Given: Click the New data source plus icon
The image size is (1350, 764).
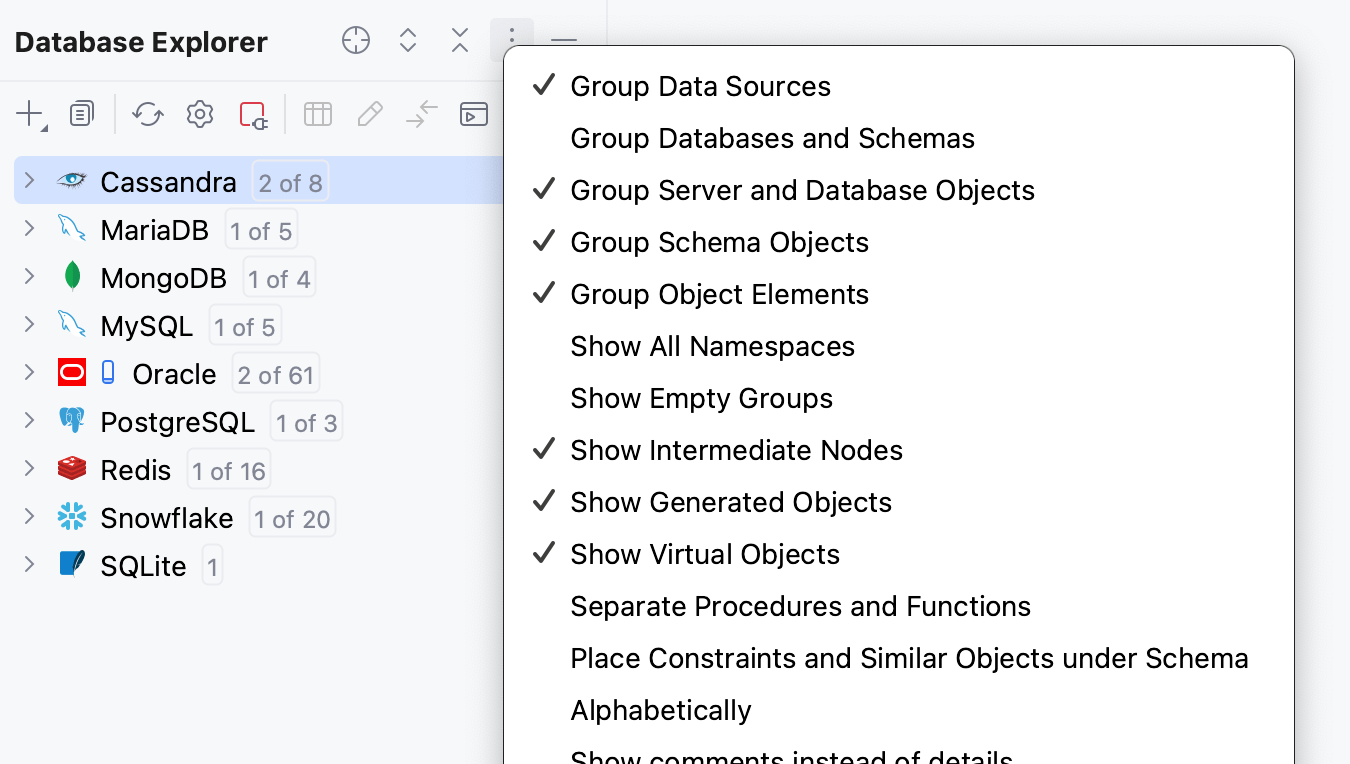Looking at the screenshot, I should click(x=31, y=115).
